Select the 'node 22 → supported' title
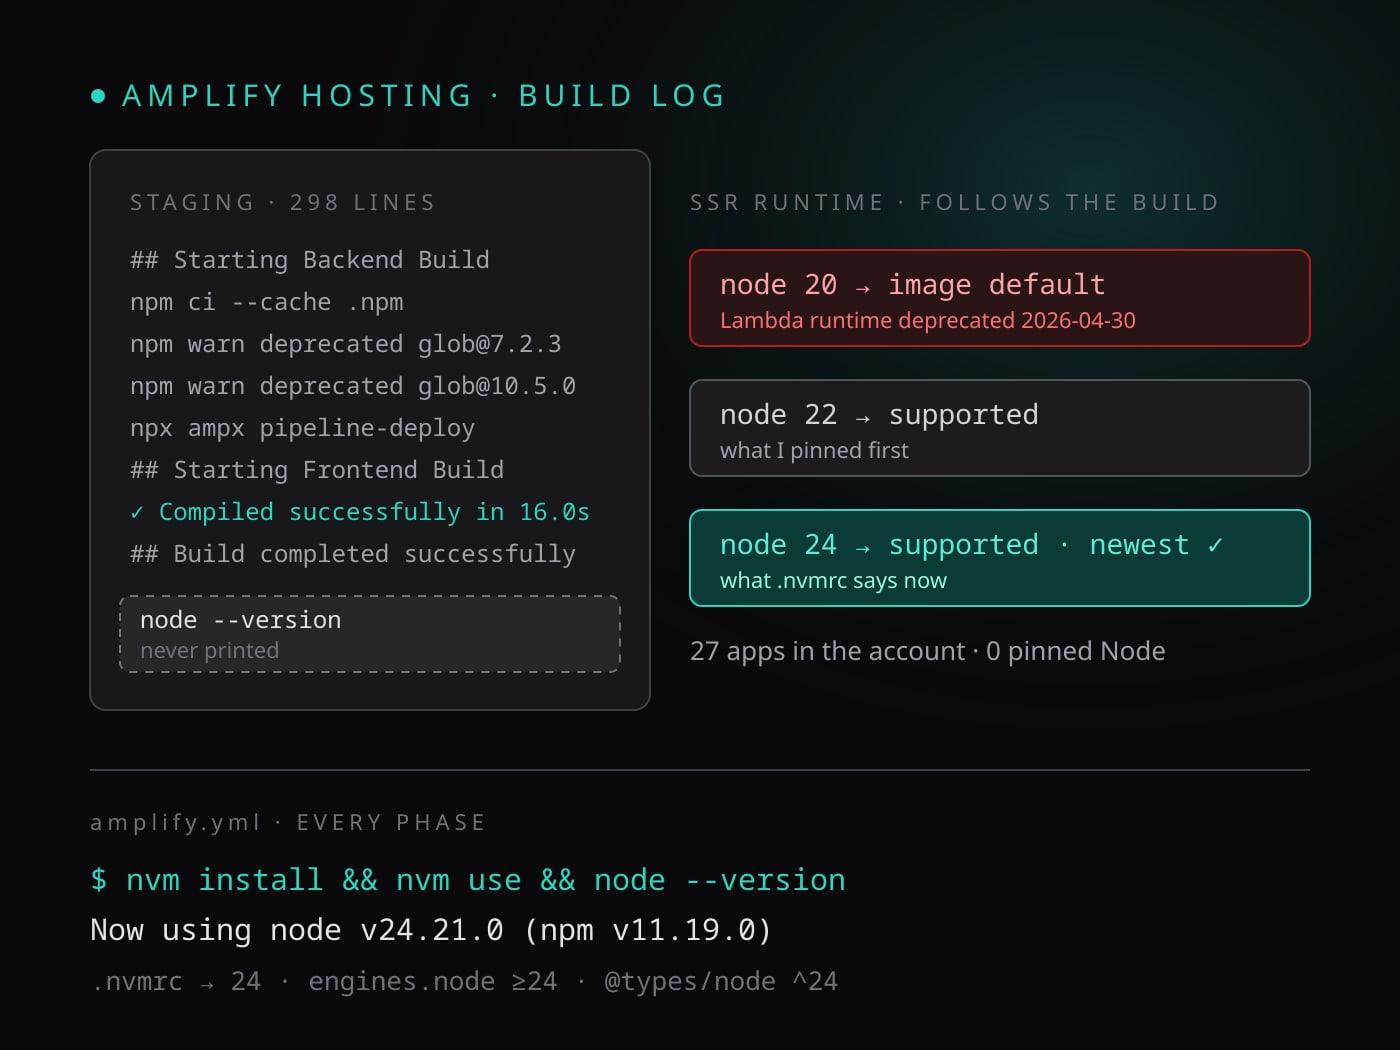1400x1050 pixels. point(879,415)
